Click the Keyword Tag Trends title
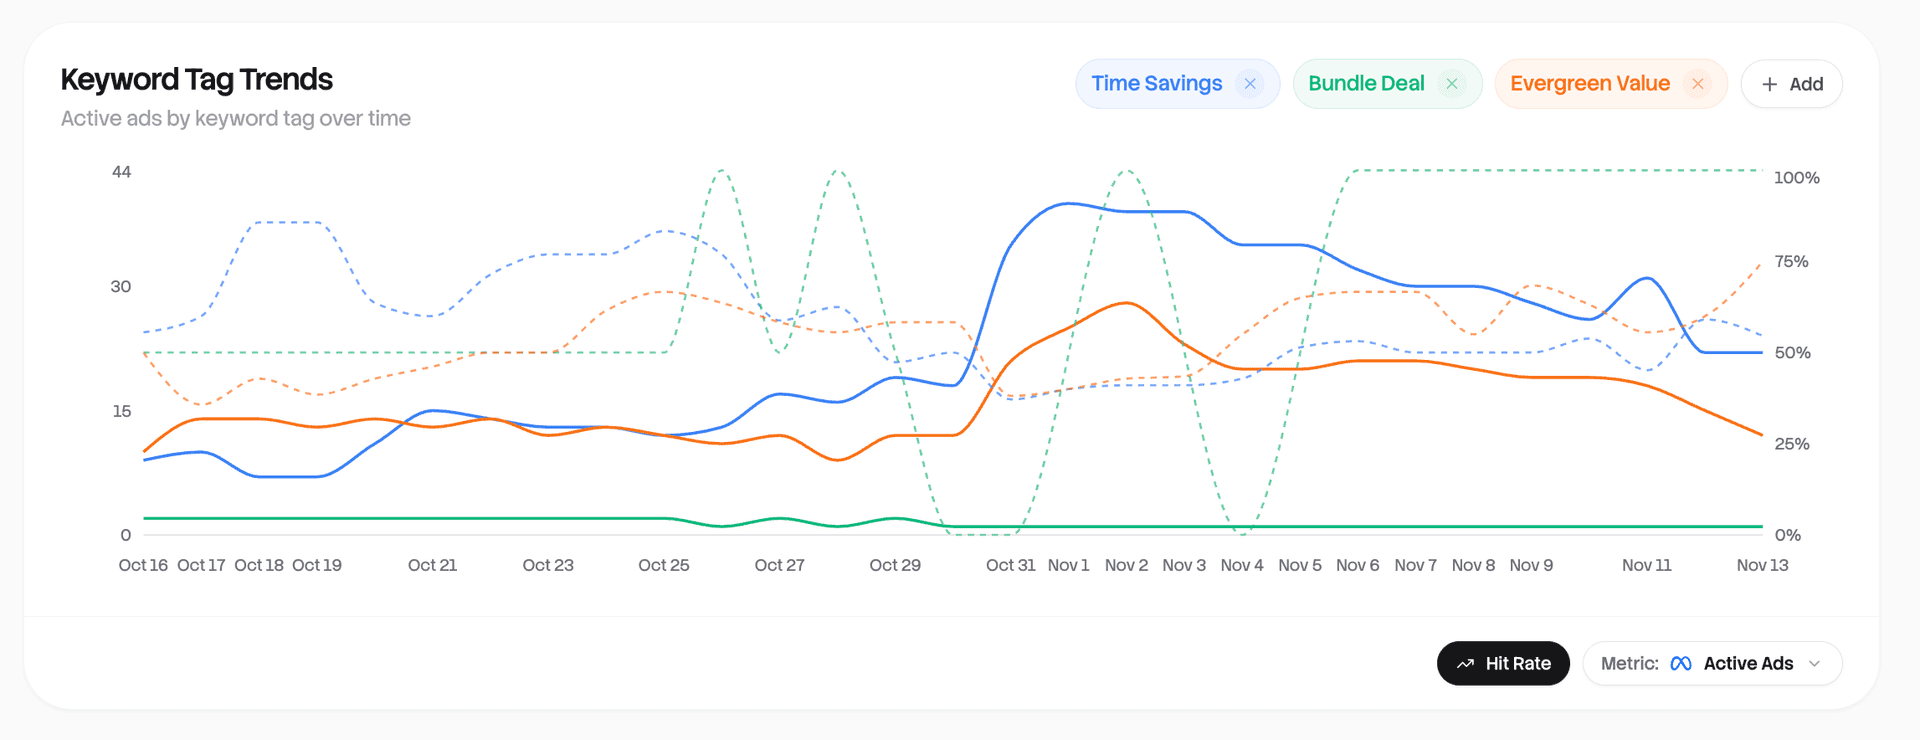The width and height of the screenshot is (1920, 740). pyautogui.click(x=197, y=79)
